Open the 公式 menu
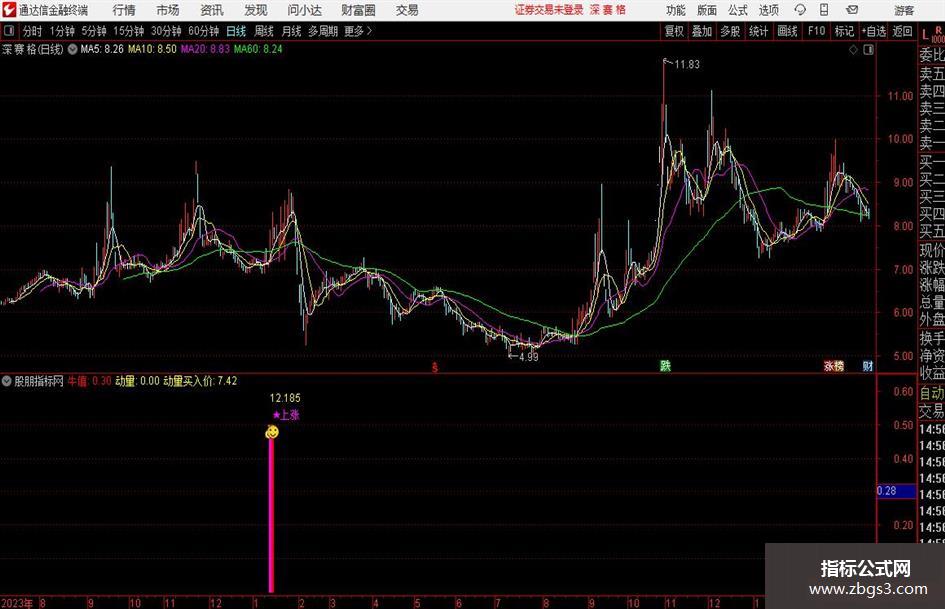This screenshot has width=945, height=609. 738,10
